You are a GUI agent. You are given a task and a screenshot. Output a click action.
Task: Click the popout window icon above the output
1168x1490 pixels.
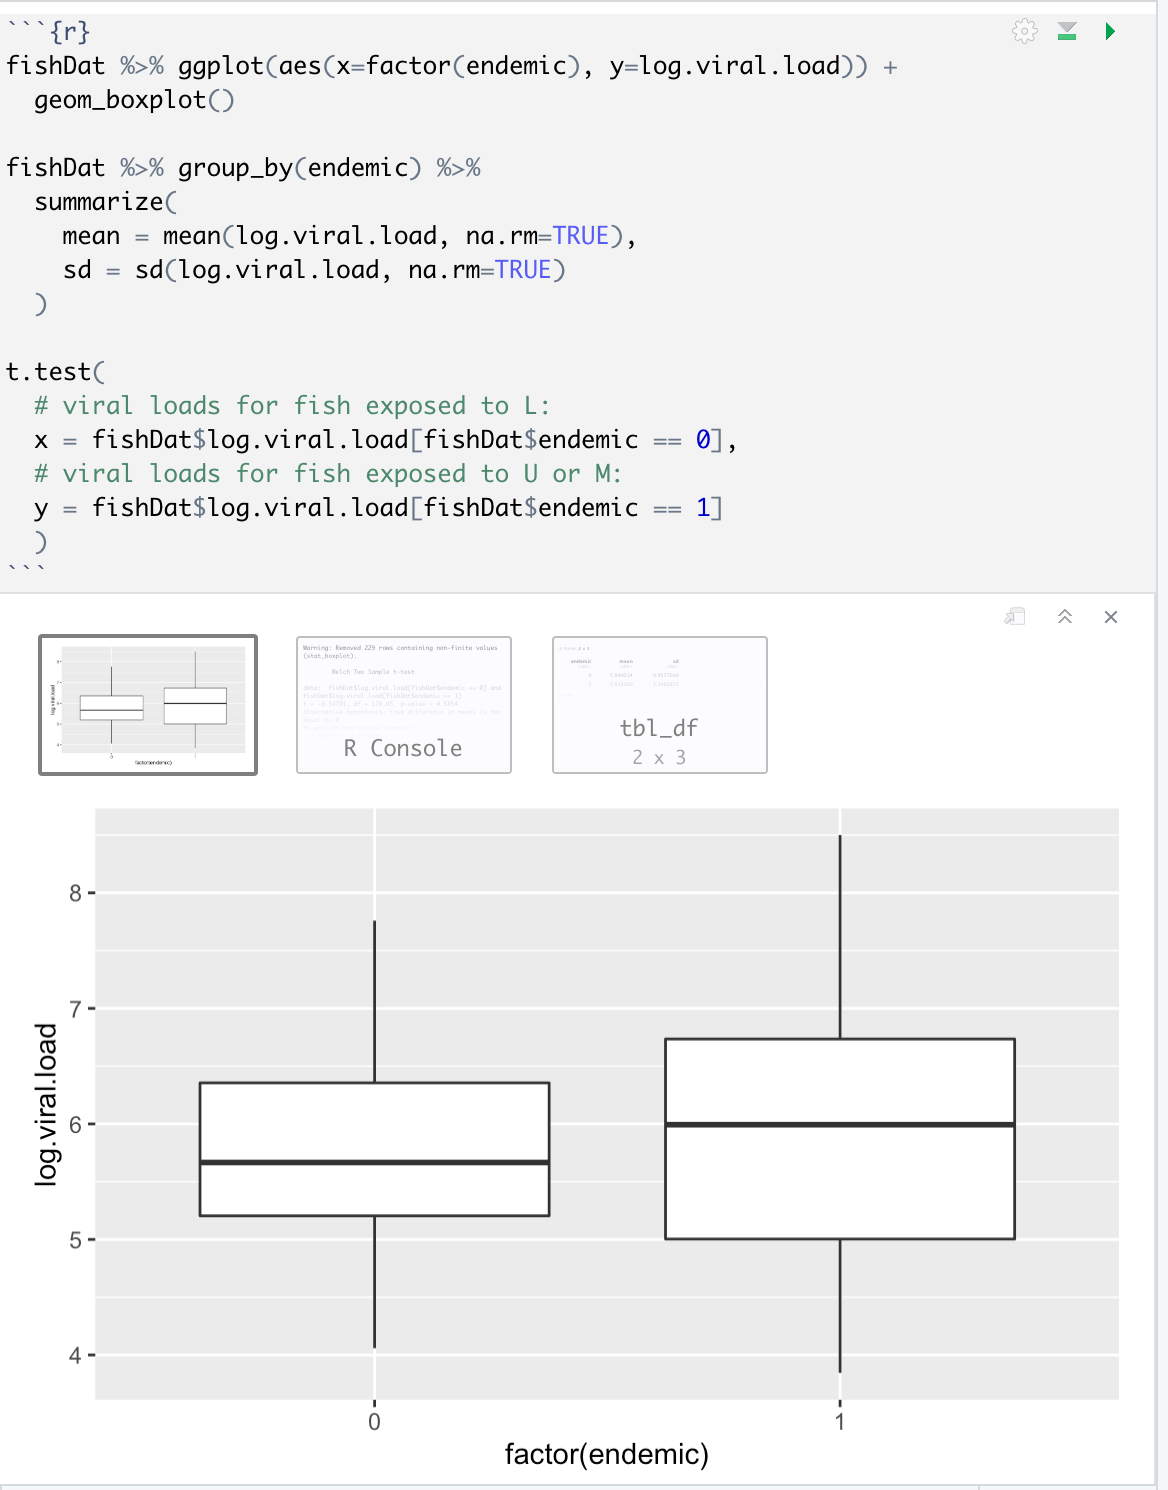pyautogui.click(x=1013, y=618)
